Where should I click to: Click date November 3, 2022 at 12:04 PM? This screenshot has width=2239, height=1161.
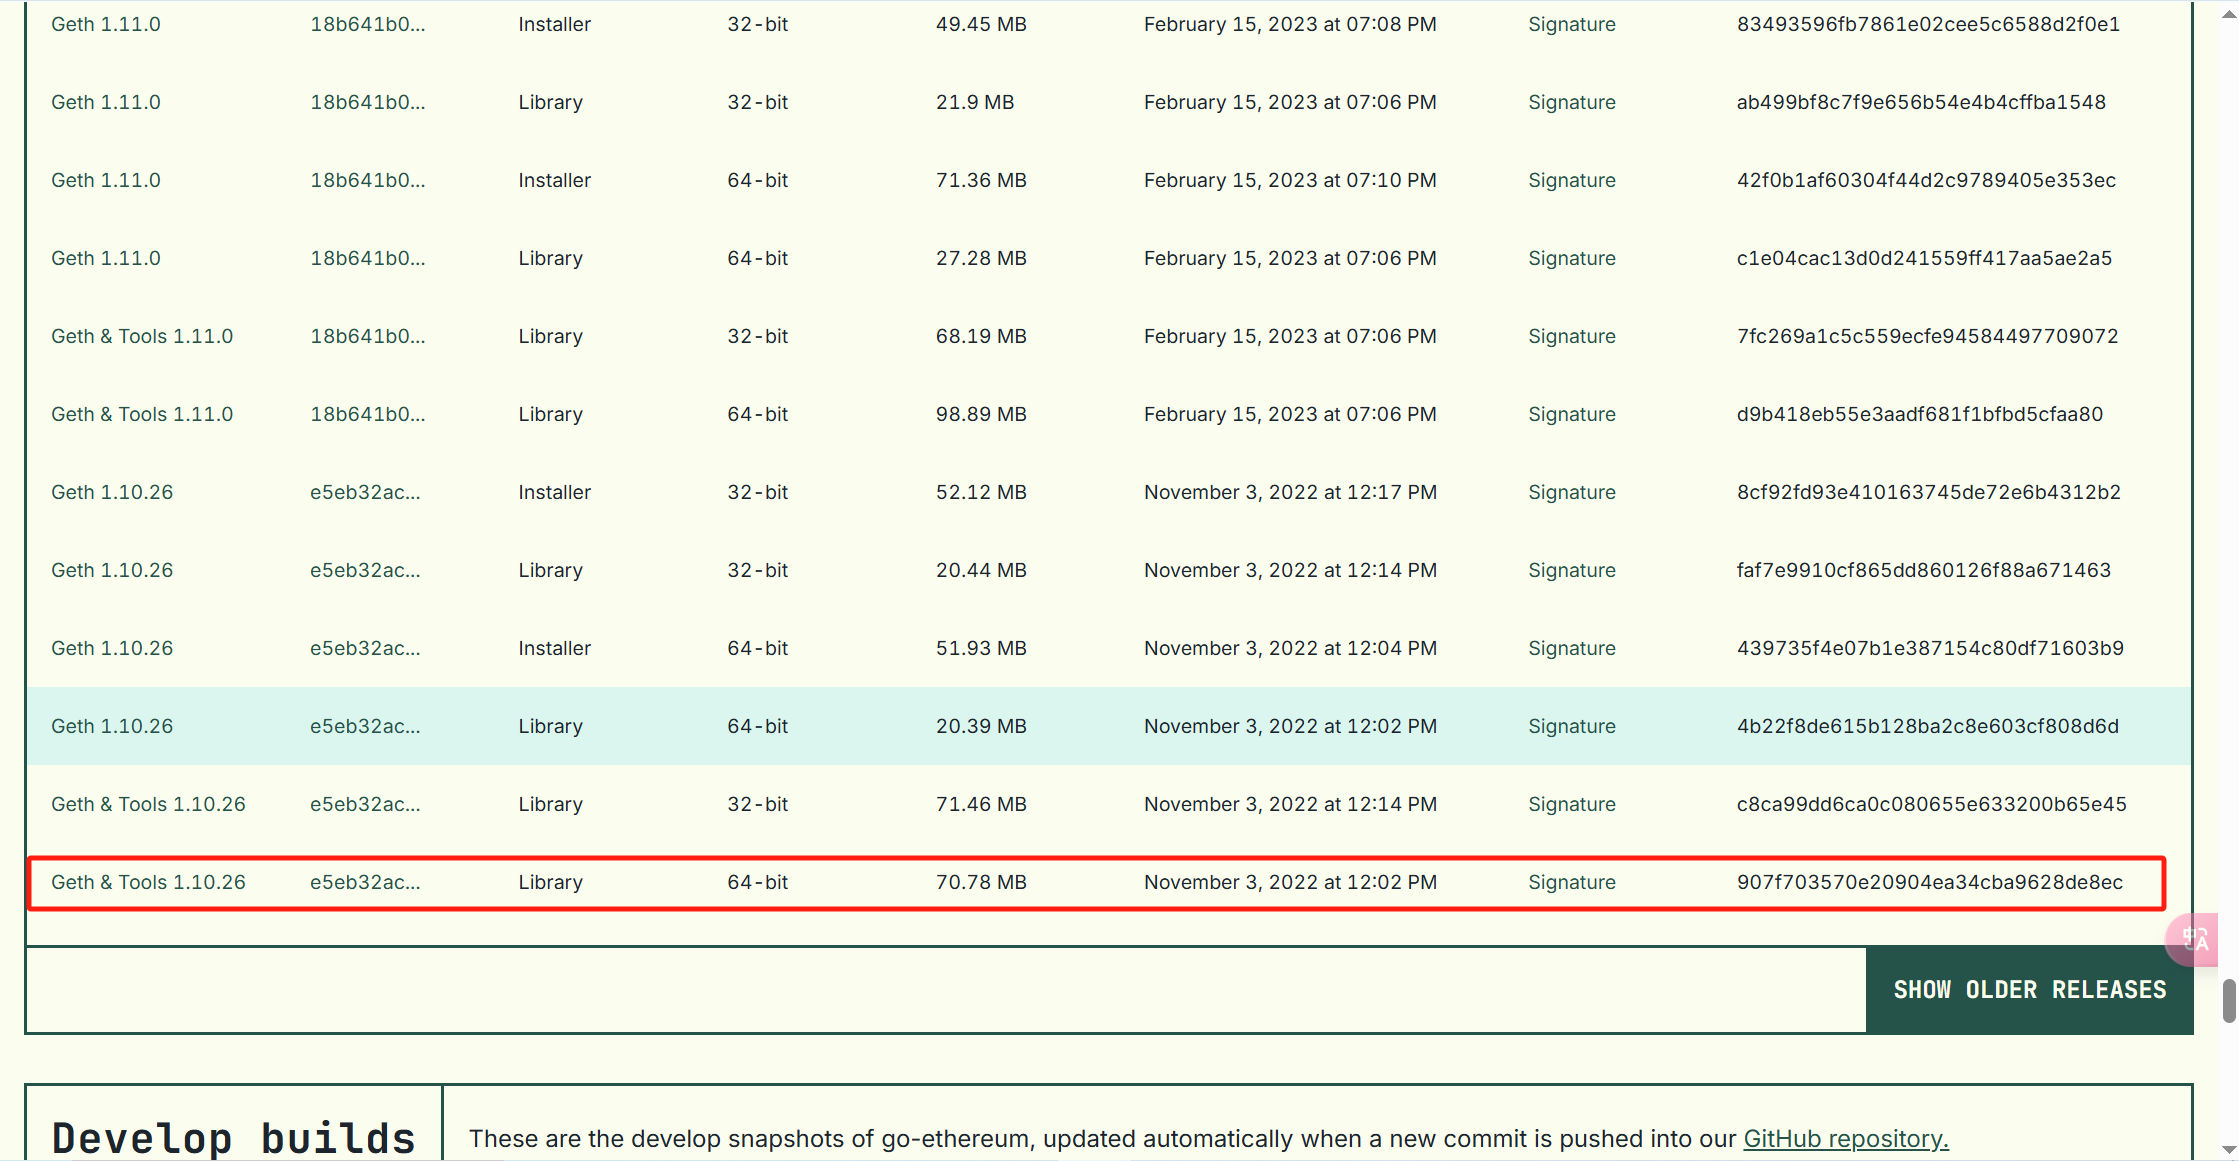click(x=1290, y=648)
